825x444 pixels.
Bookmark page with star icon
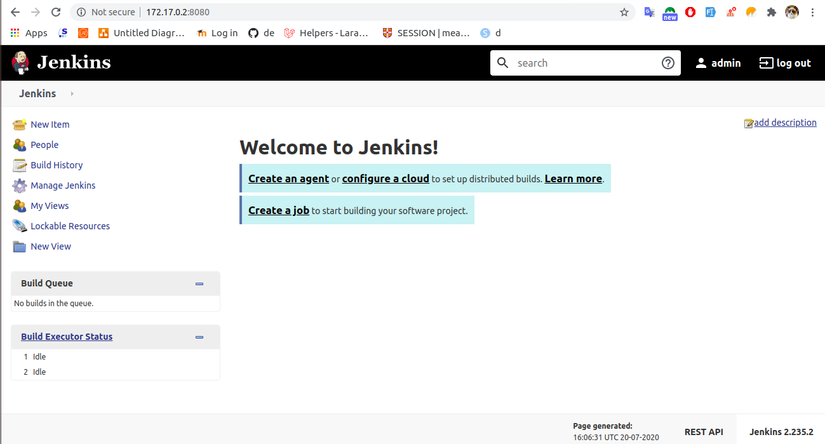click(x=624, y=12)
